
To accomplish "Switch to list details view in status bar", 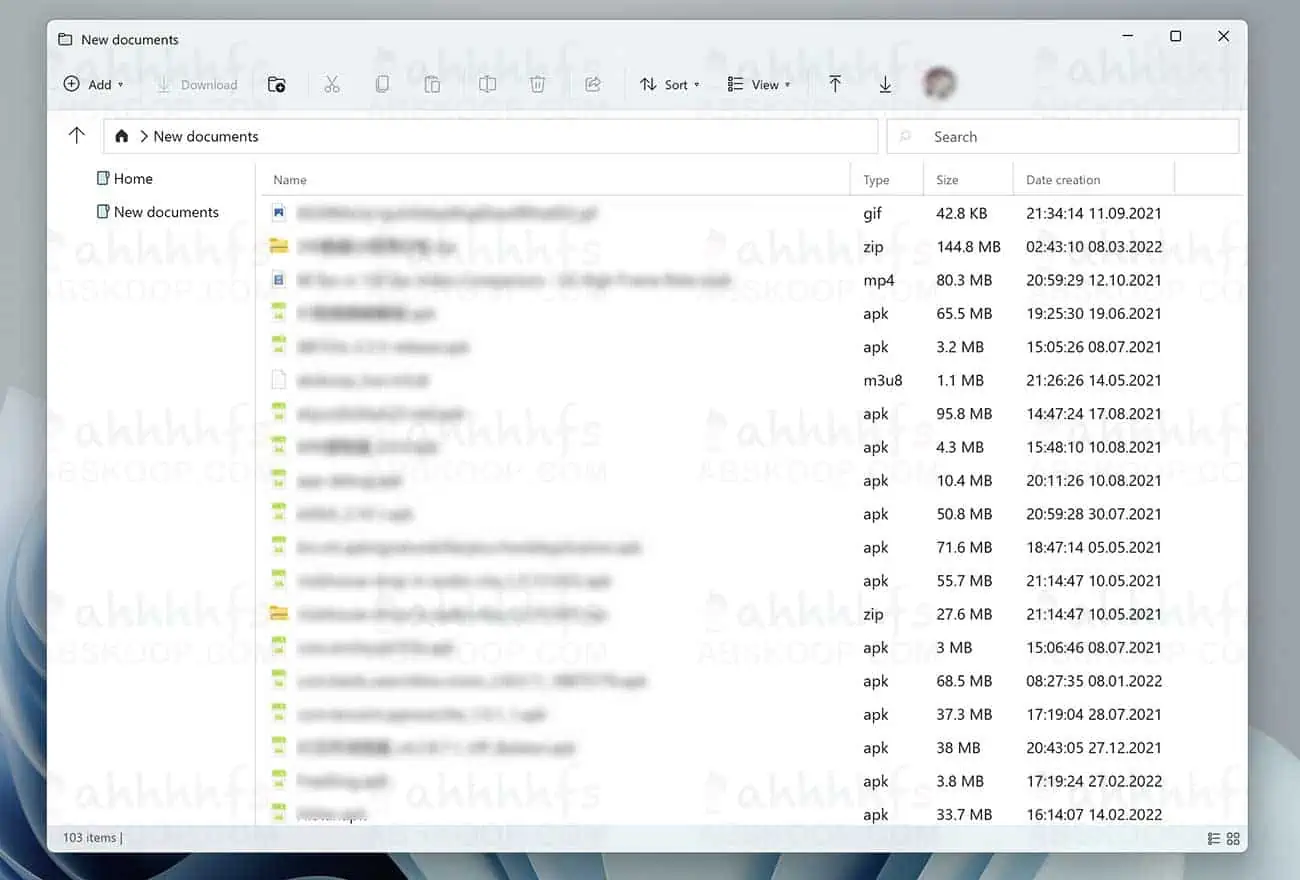I will click(x=1214, y=838).
